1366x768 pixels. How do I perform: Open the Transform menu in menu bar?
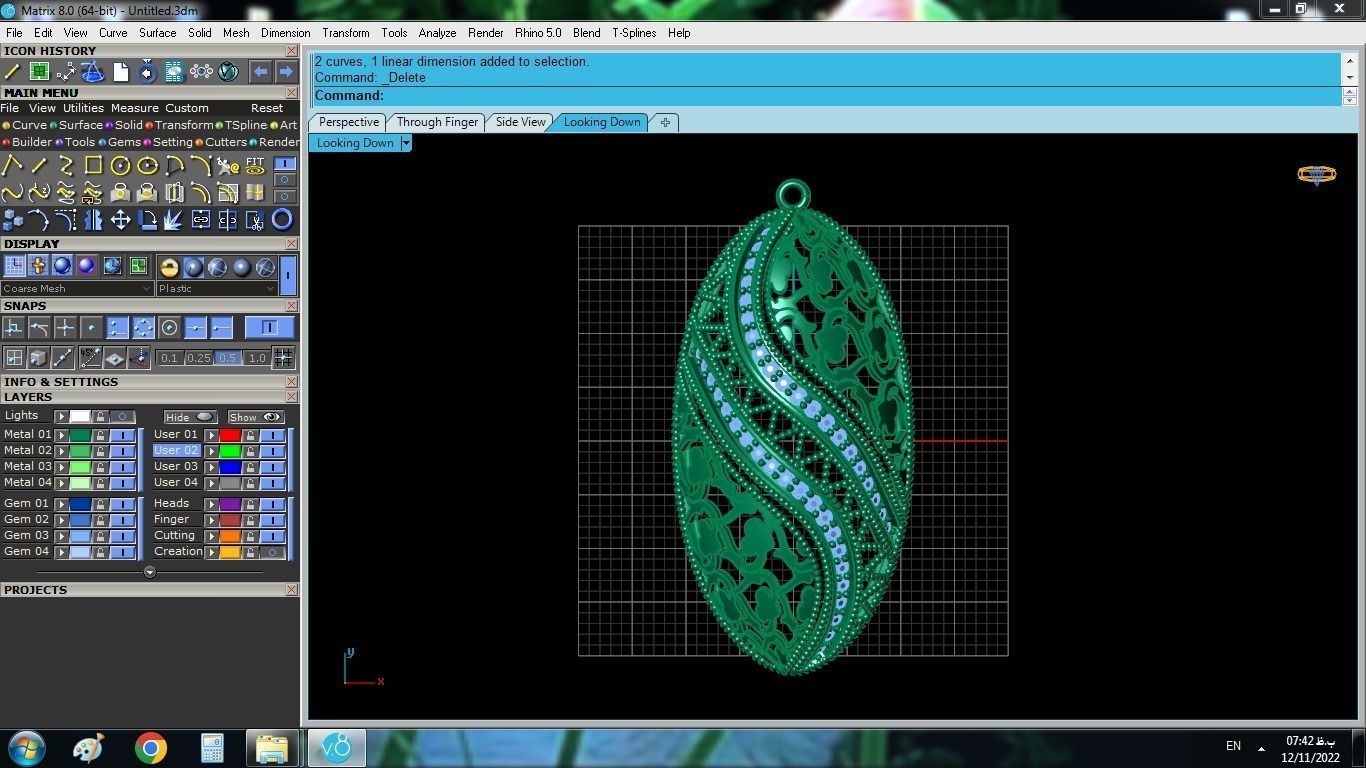345,33
